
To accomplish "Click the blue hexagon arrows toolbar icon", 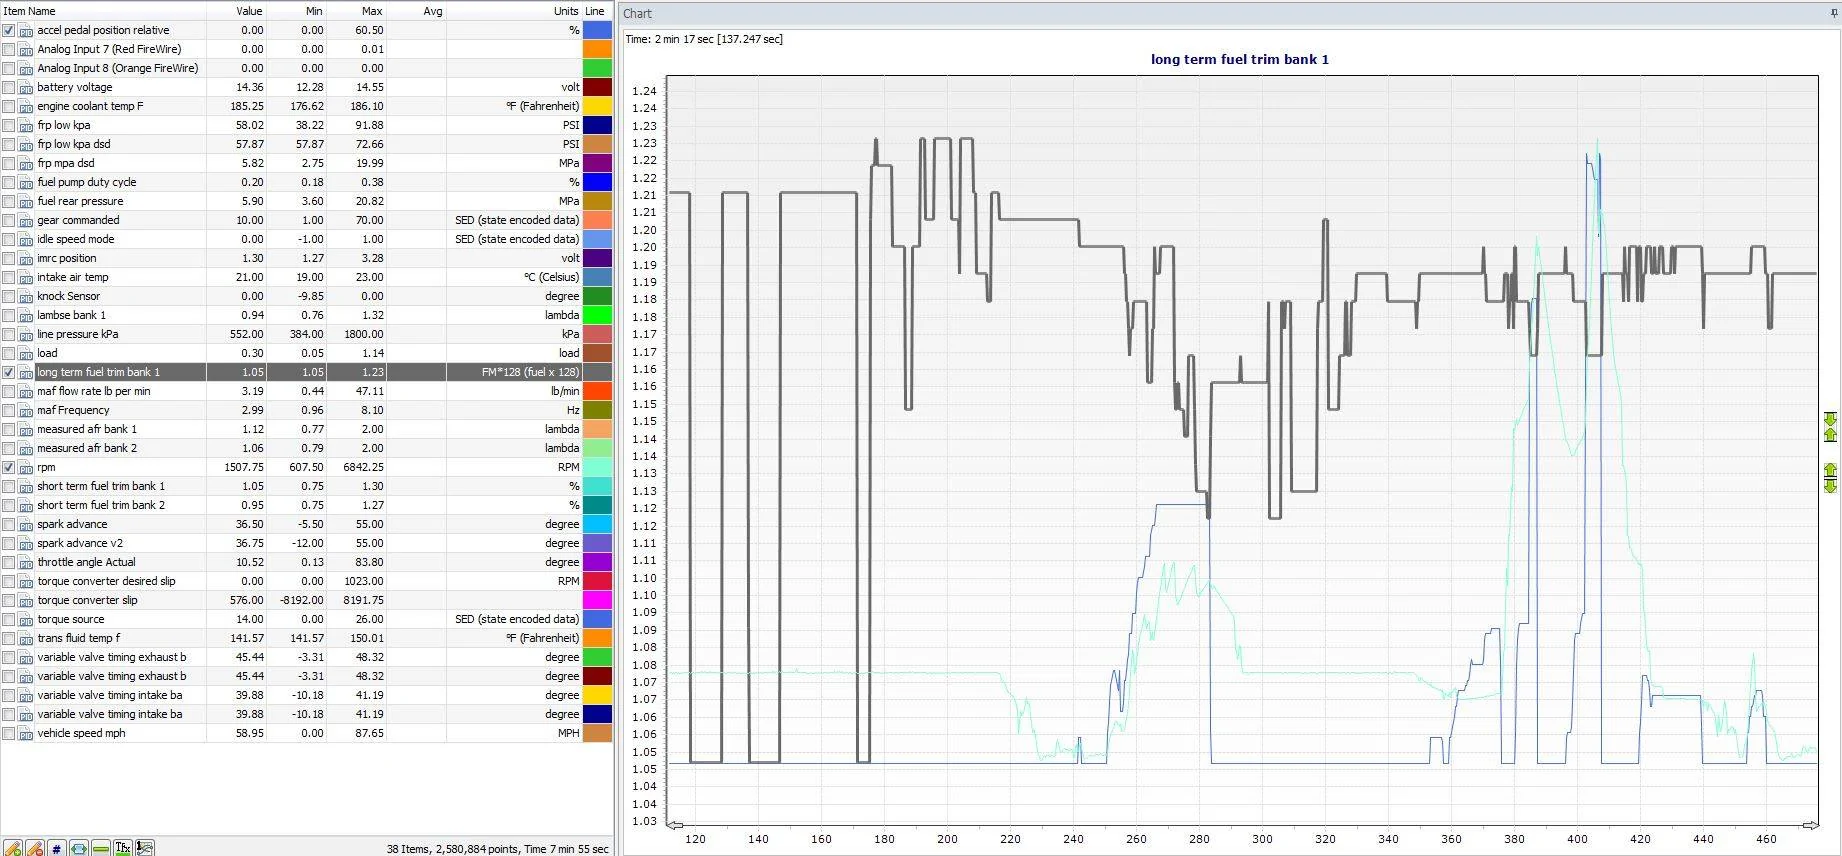I will click(79, 848).
